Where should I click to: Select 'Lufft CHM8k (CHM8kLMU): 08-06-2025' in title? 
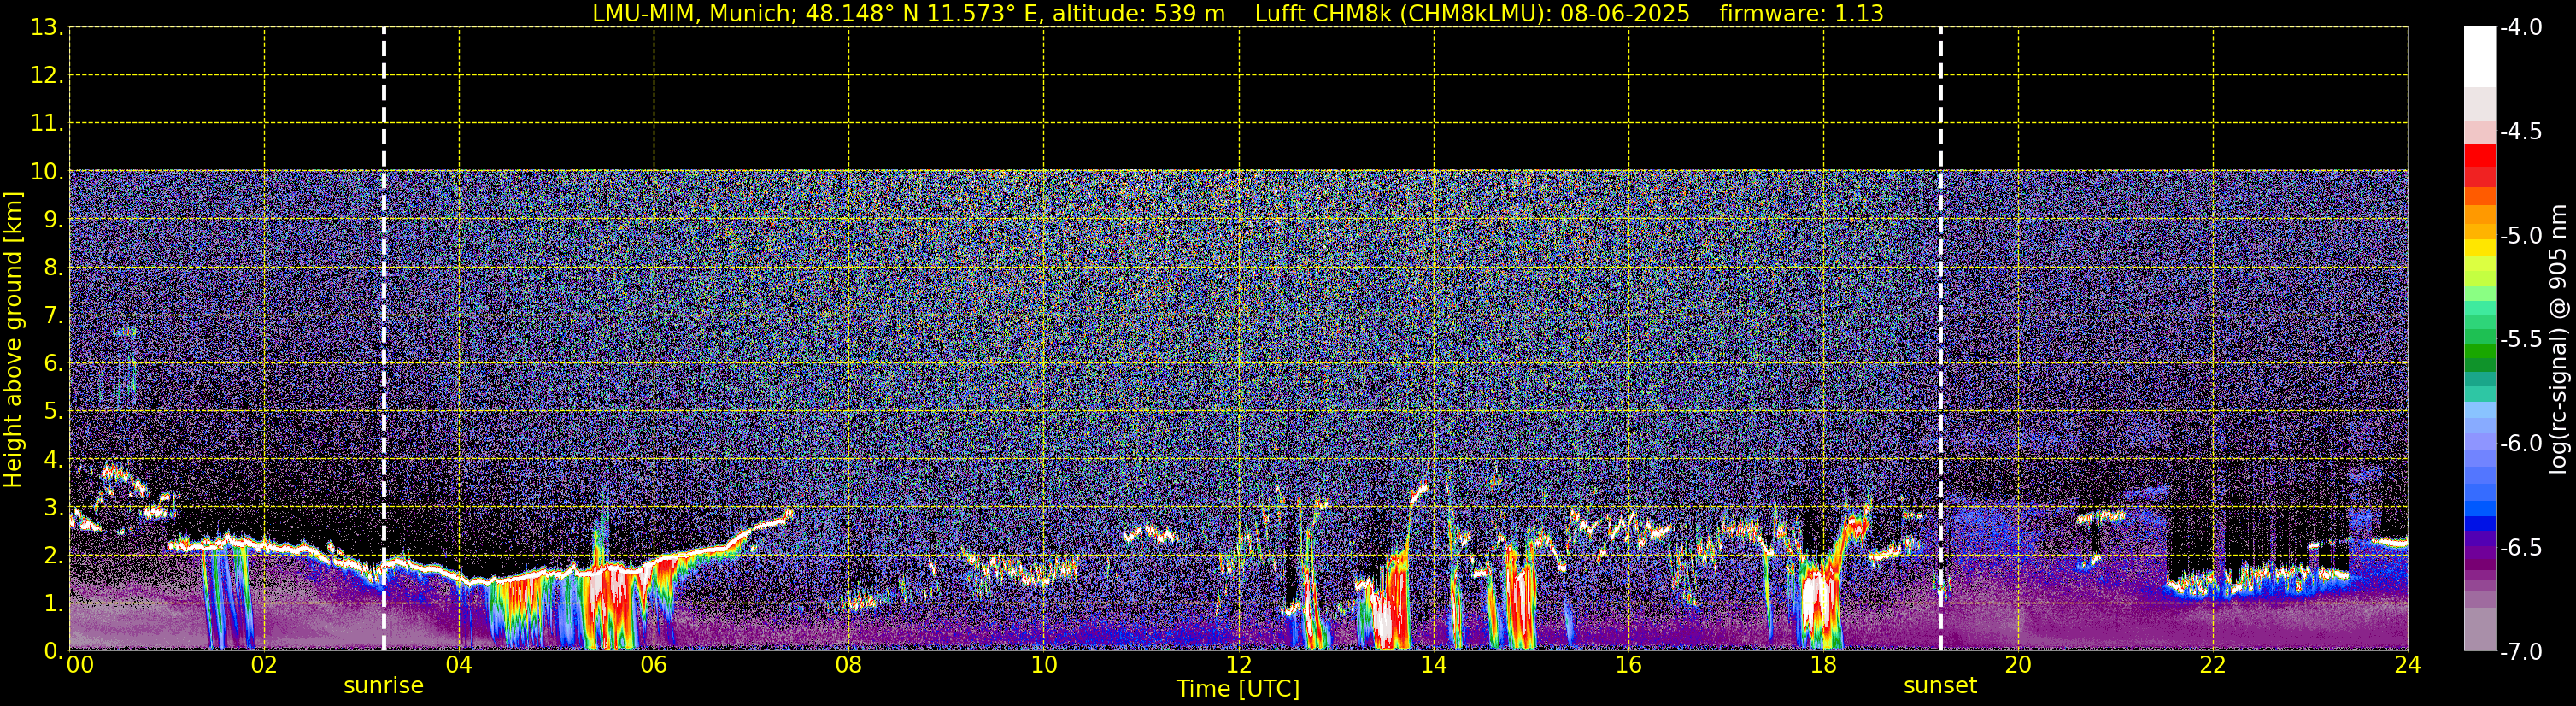point(1472,14)
